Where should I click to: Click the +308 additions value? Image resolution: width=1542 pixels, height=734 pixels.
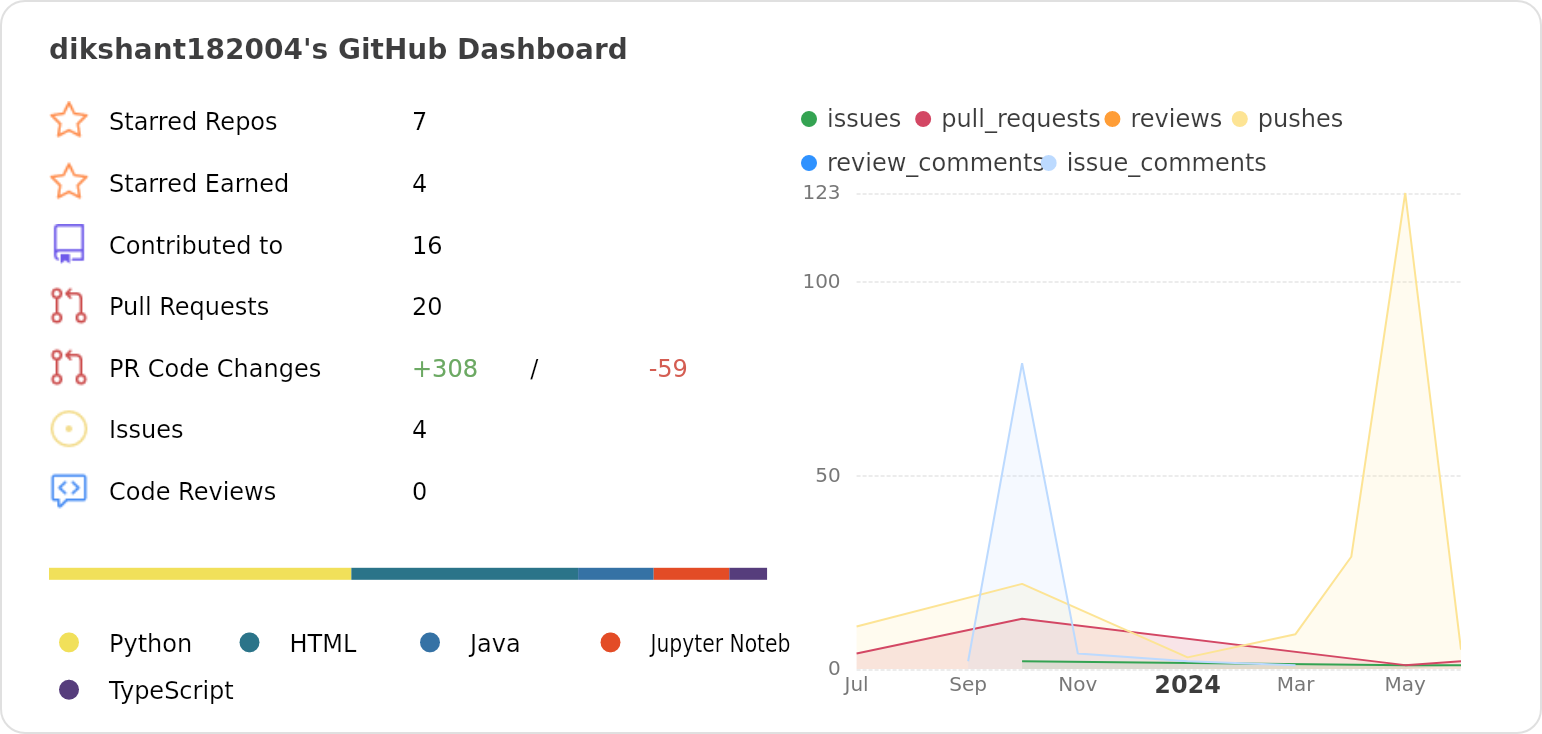(445, 369)
